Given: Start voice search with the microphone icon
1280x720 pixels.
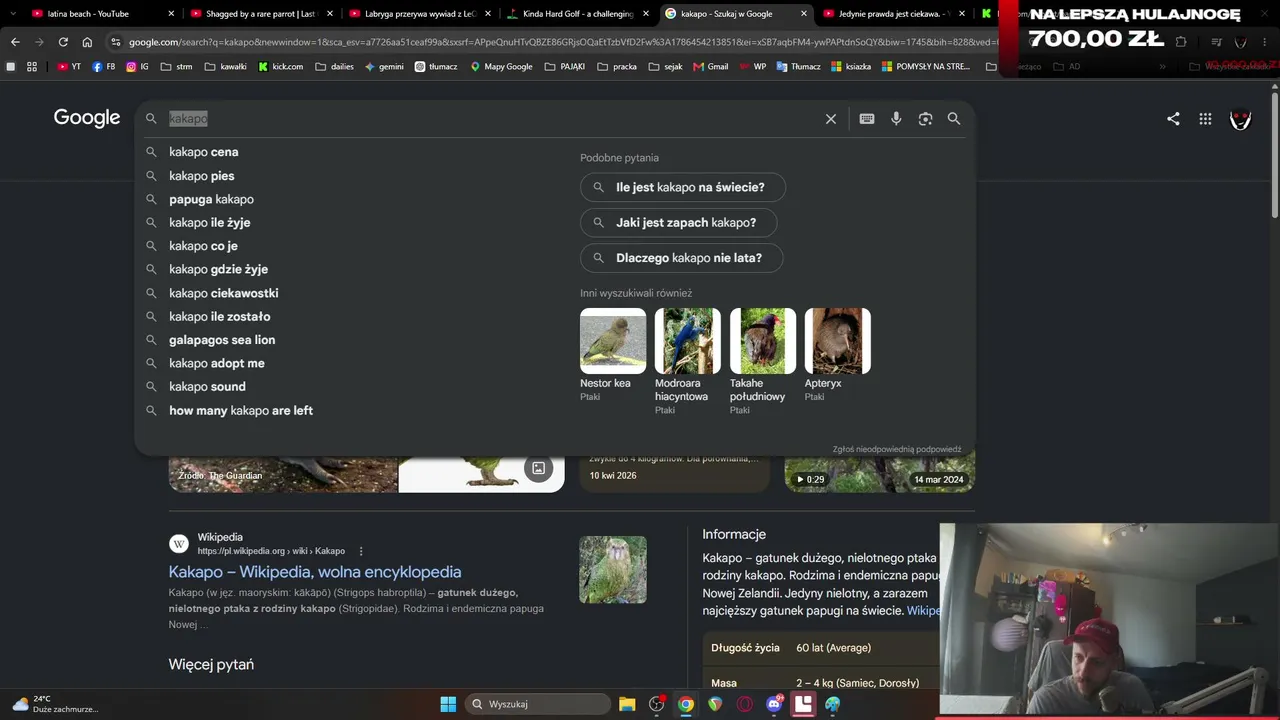Looking at the screenshot, I should 896,119.
